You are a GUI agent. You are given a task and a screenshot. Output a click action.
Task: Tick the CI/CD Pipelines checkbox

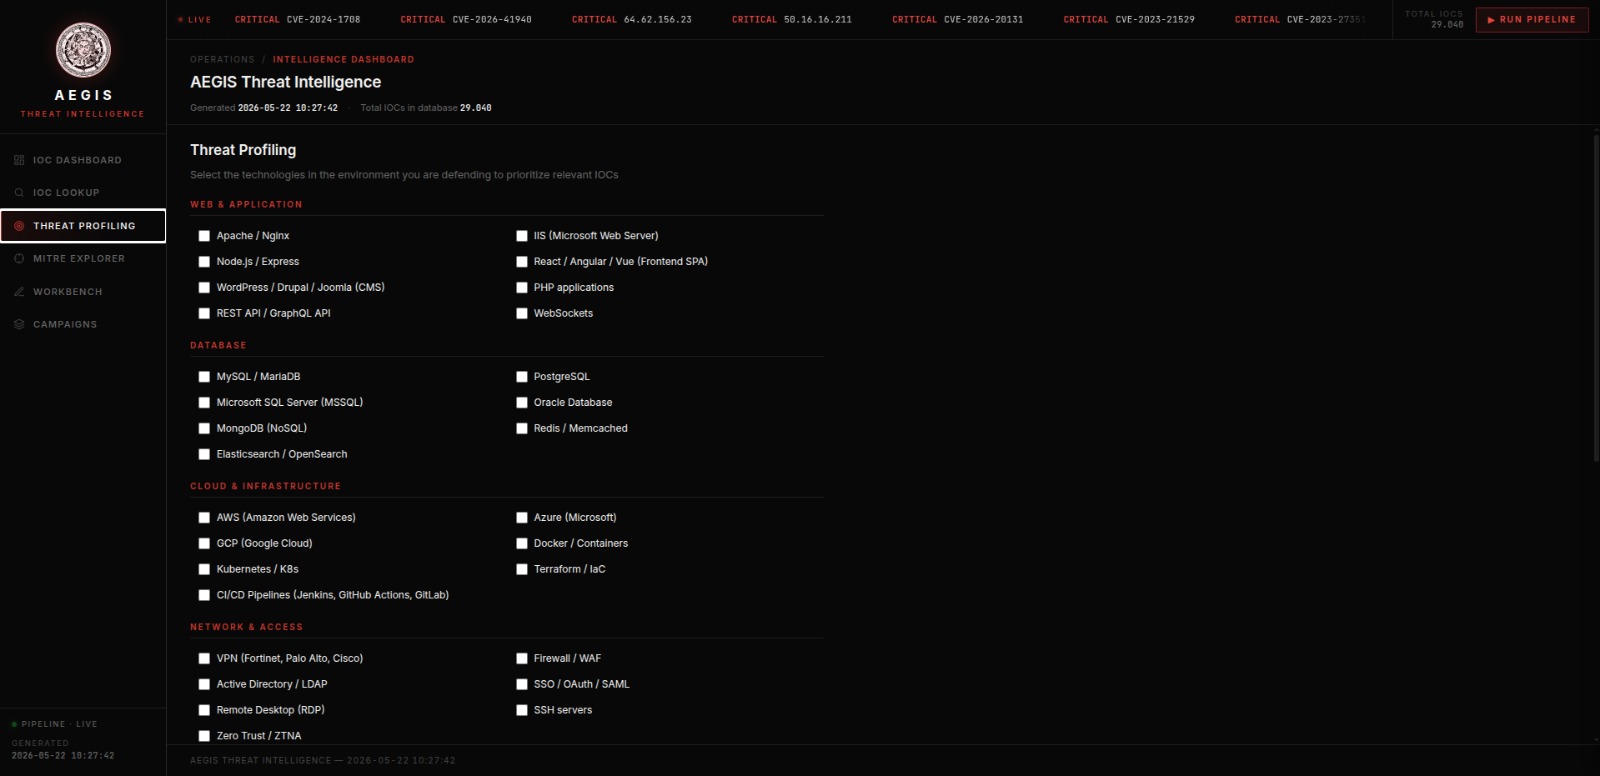click(204, 596)
